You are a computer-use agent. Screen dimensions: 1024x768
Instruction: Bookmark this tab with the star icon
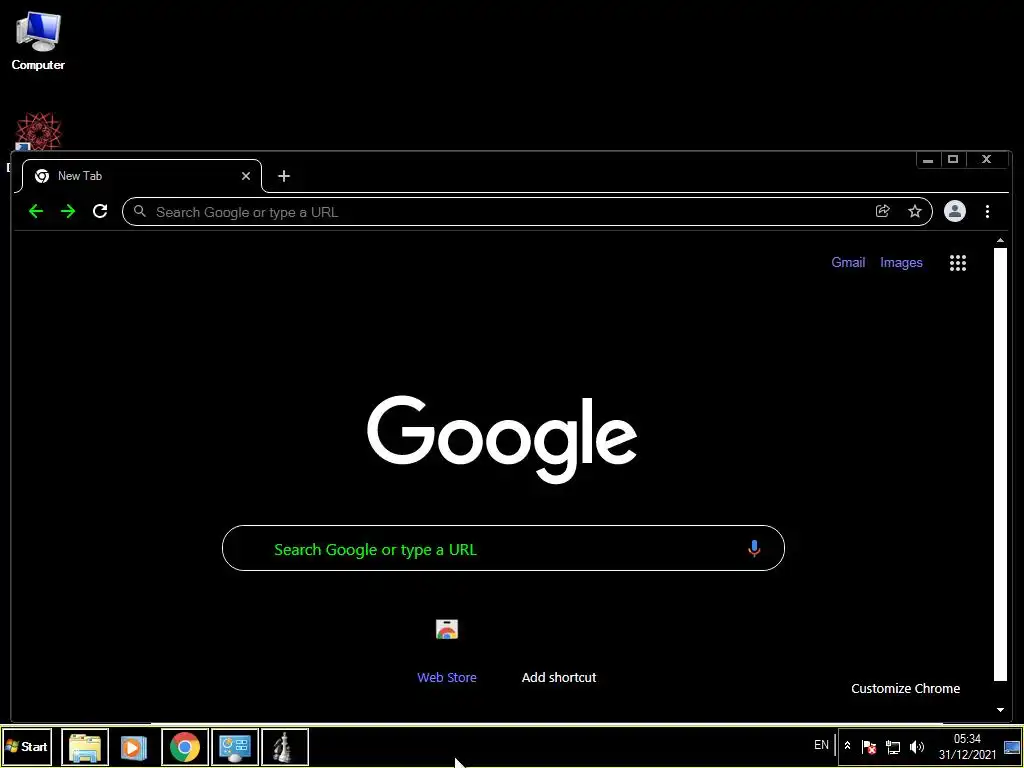tap(915, 211)
